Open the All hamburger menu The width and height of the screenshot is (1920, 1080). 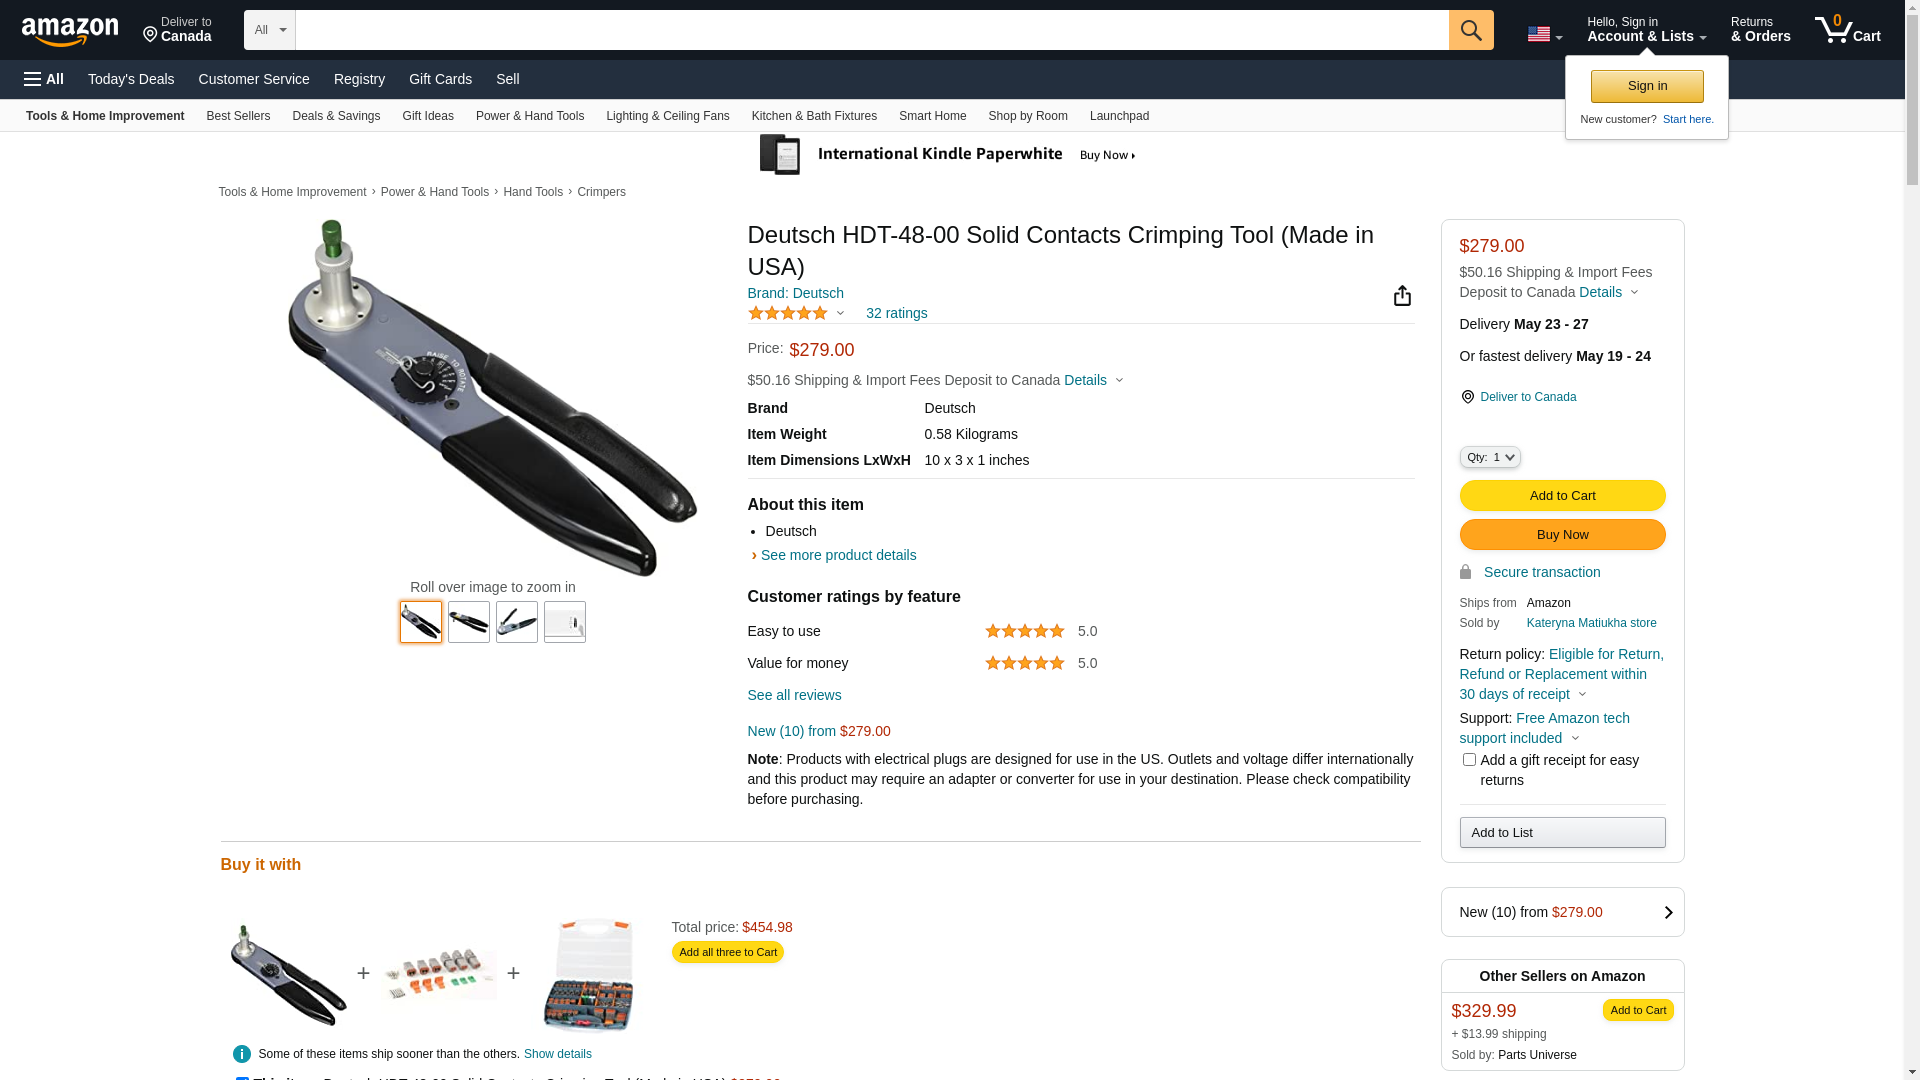click(44, 79)
